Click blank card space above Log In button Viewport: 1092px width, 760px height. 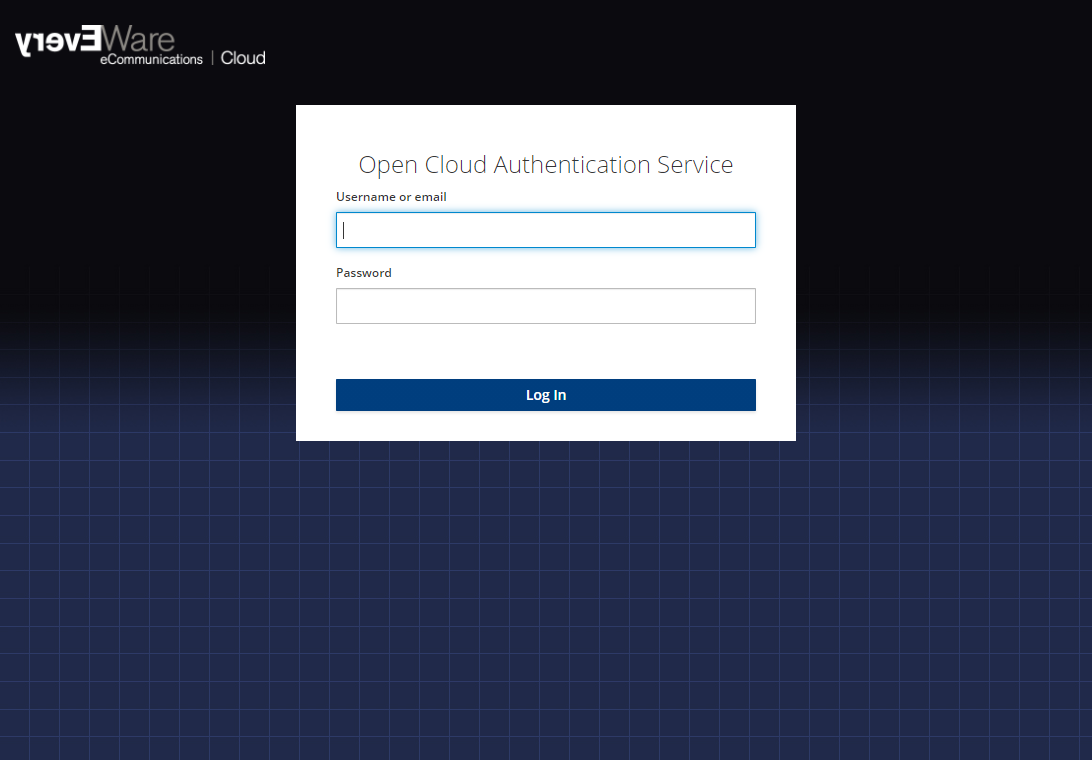pos(545,352)
